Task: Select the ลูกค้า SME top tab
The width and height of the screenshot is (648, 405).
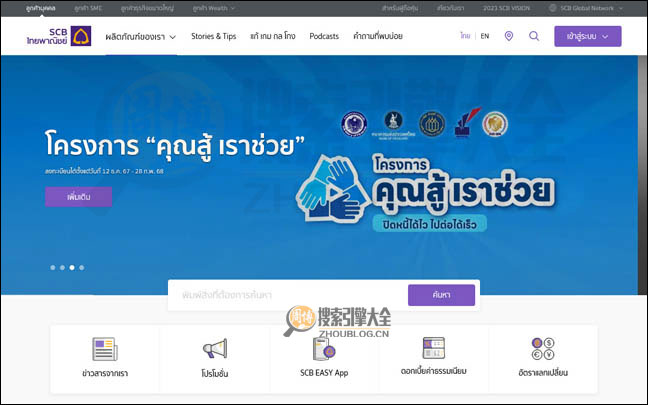Action: [x=88, y=8]
